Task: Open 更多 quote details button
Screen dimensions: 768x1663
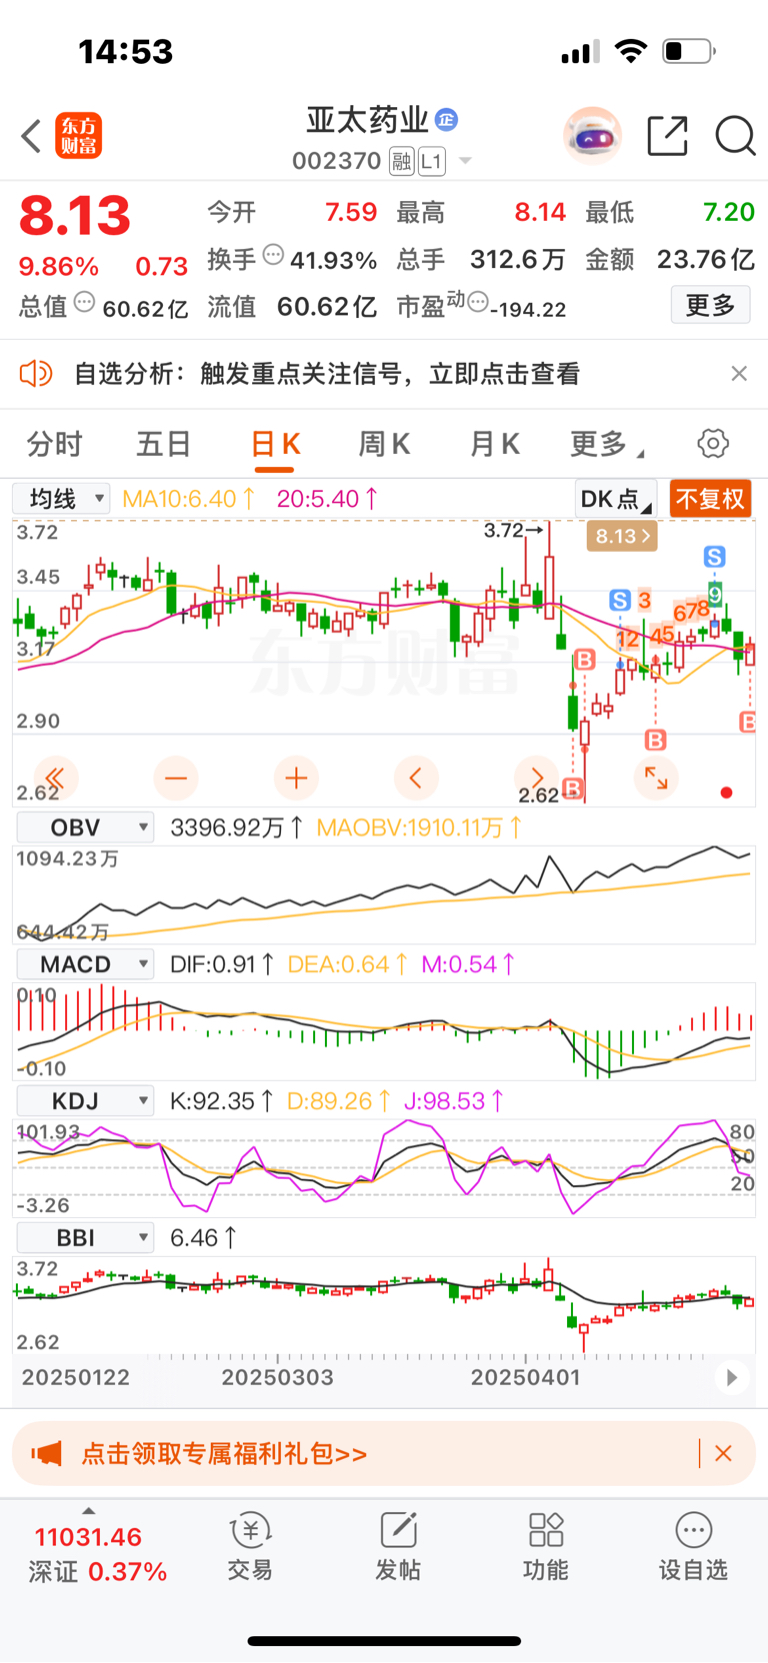Action: point(710,305)
